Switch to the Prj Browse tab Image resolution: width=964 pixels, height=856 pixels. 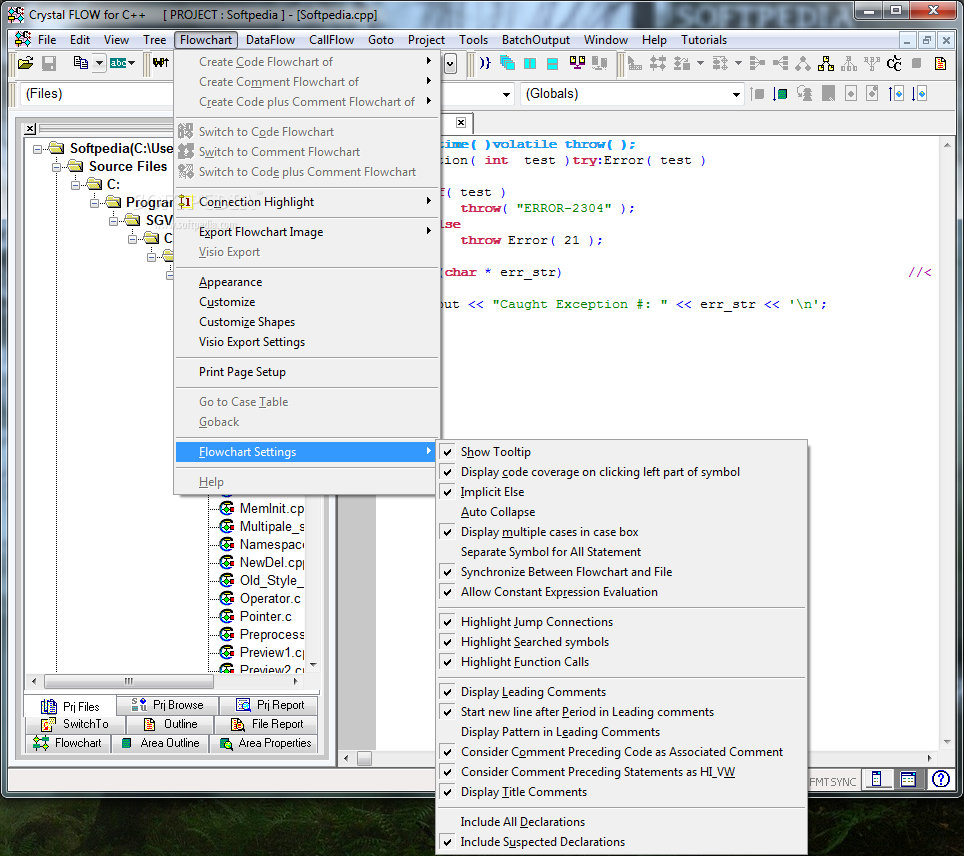167,705
